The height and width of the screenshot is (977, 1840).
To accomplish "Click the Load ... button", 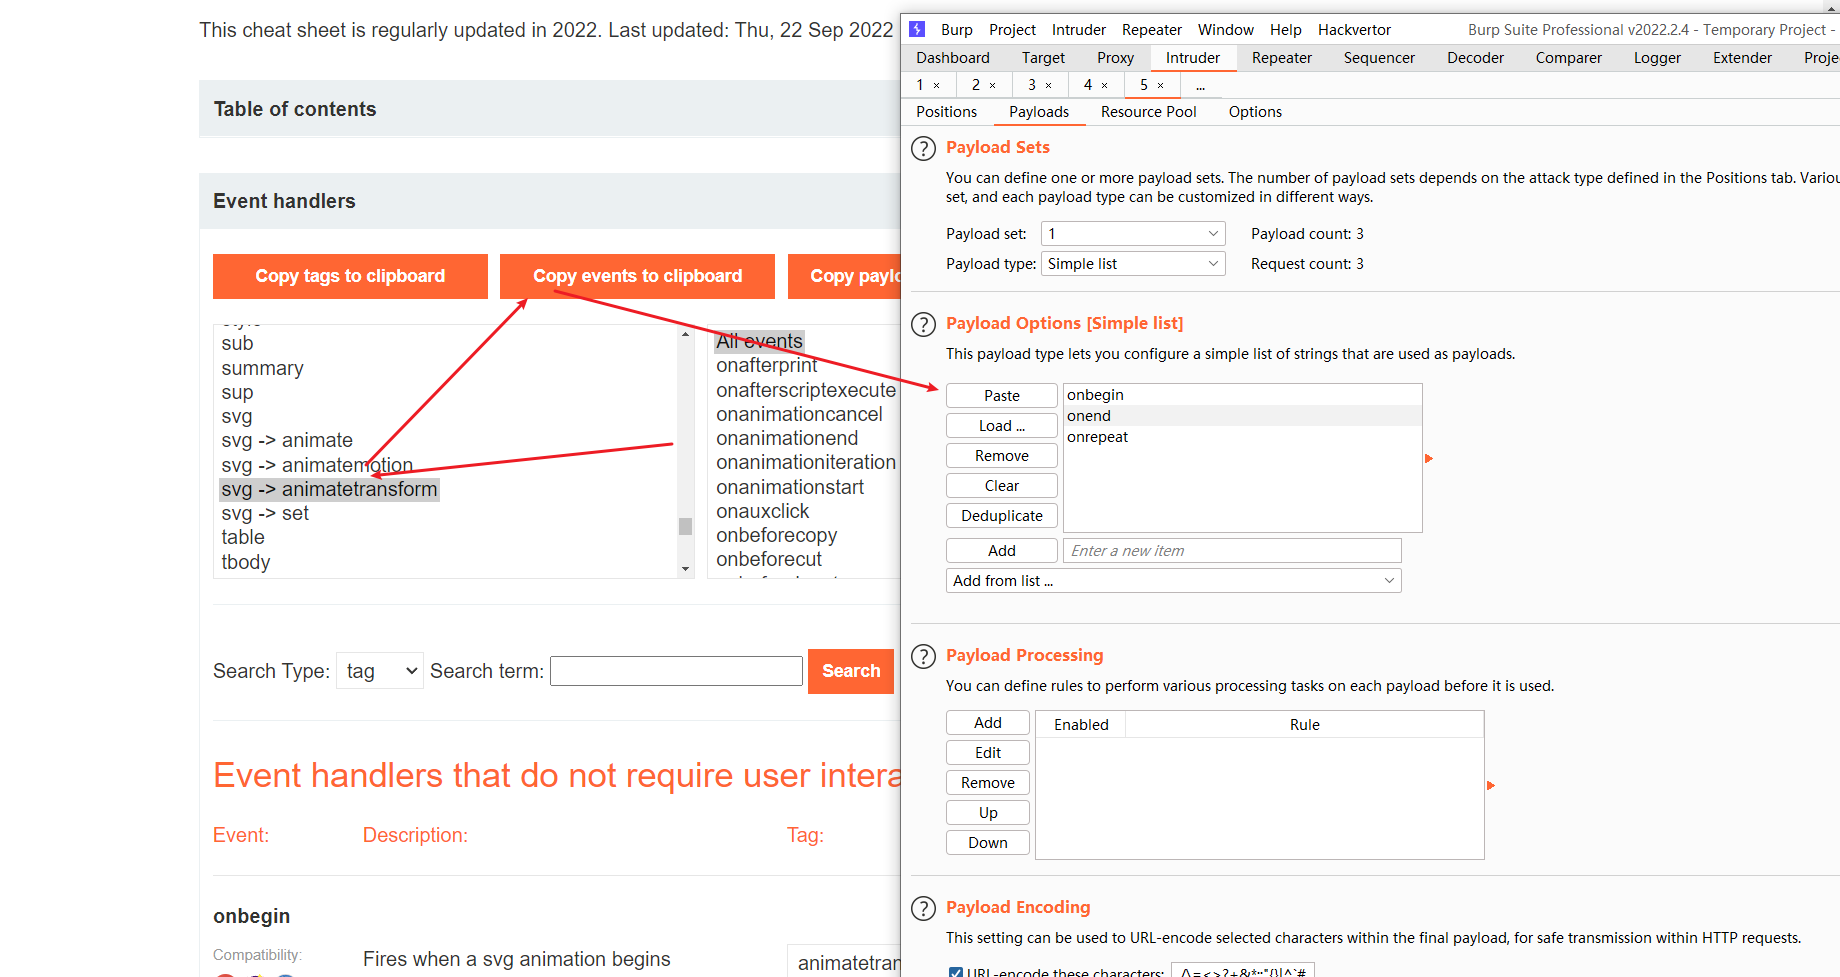I will coord(1001,426).
